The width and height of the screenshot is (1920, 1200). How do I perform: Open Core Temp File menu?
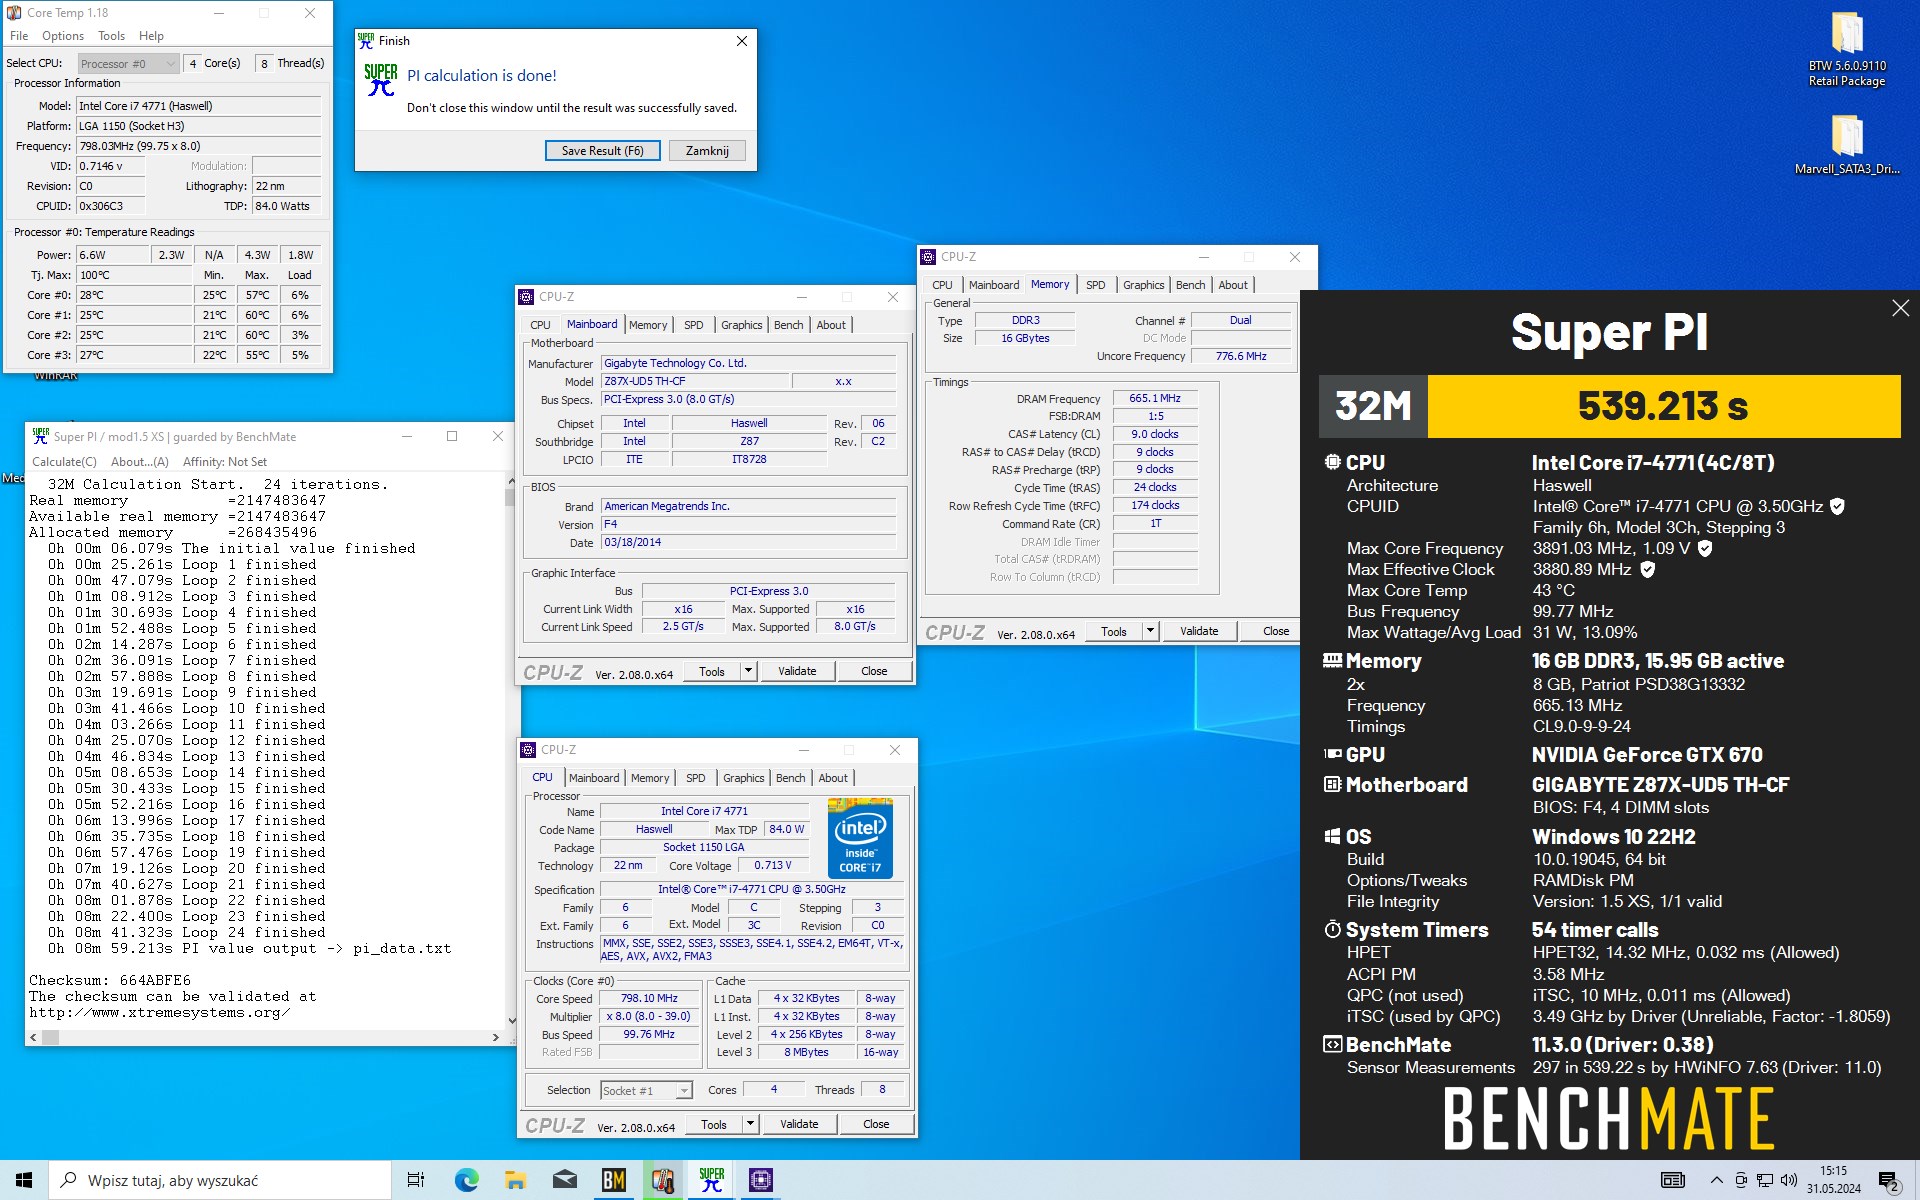pos(19,36)
